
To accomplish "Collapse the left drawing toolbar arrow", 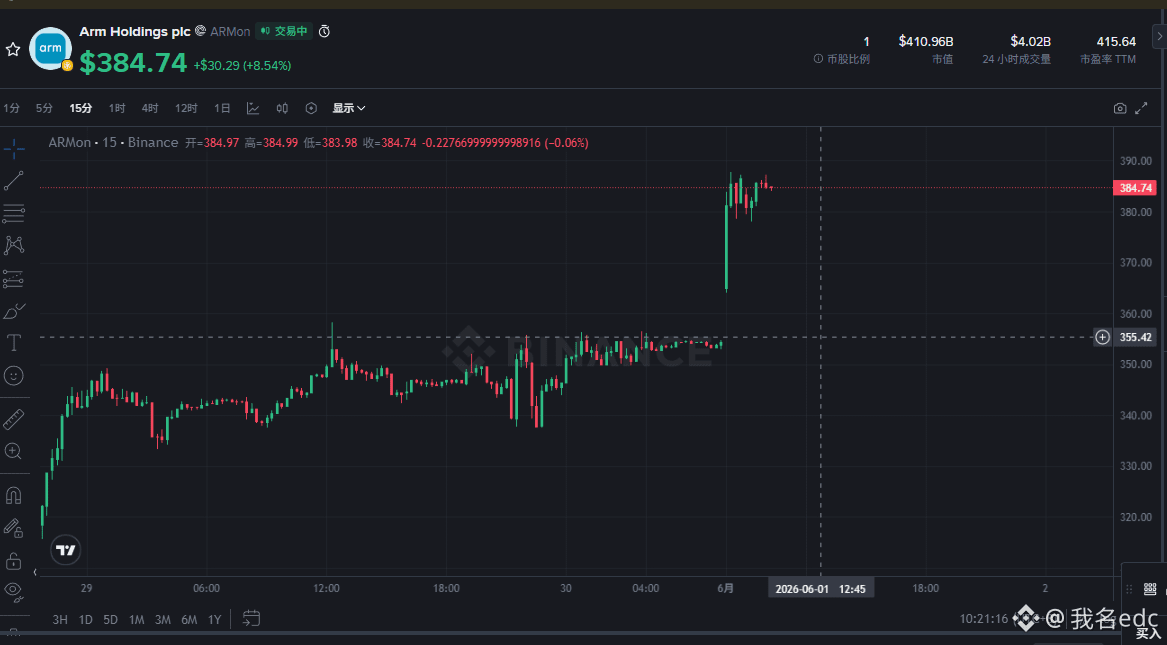I will 34,573.
